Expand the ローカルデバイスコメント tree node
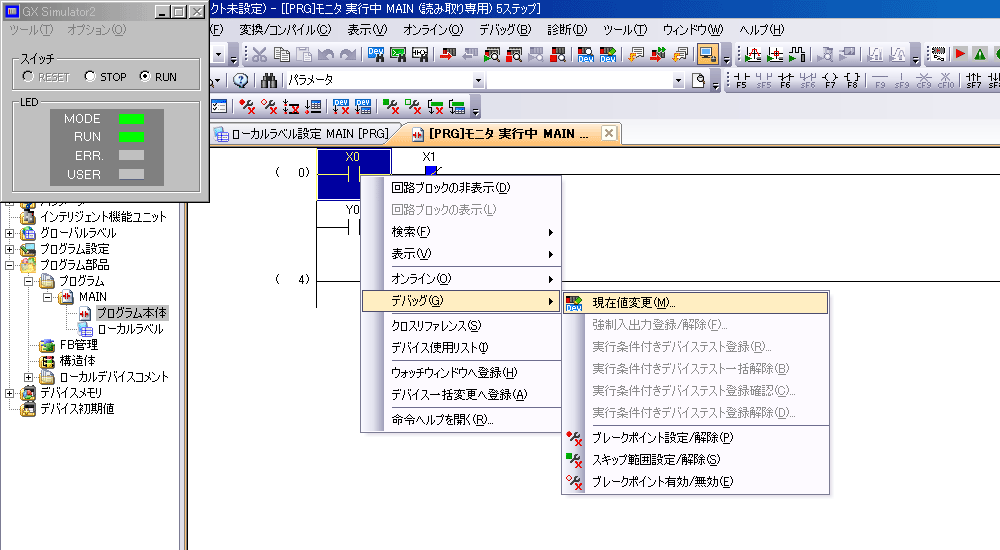The height and width of the screenshot is (550, 1000). point(29,377)
